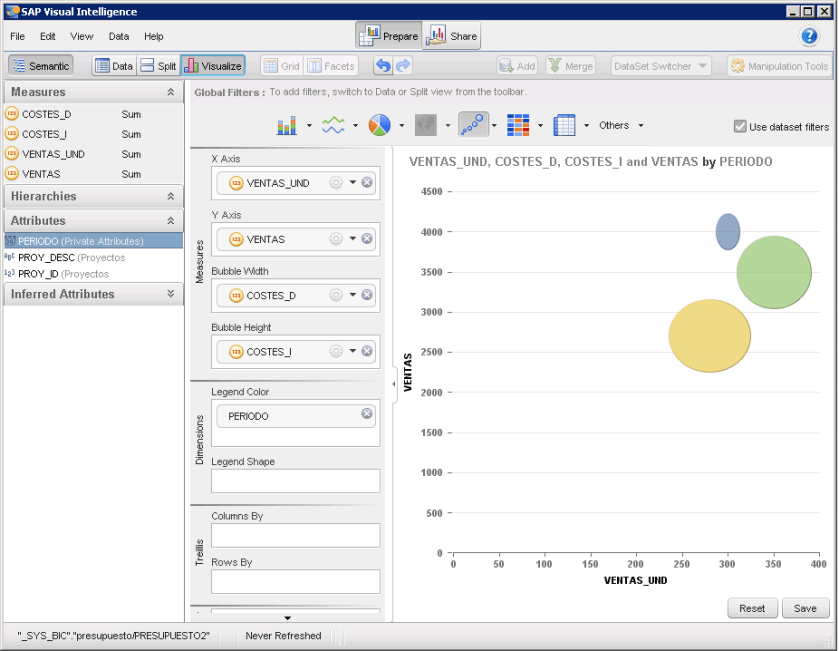Open help with the question mark icon
839x651 pixels.
click(x=810, y=36)
